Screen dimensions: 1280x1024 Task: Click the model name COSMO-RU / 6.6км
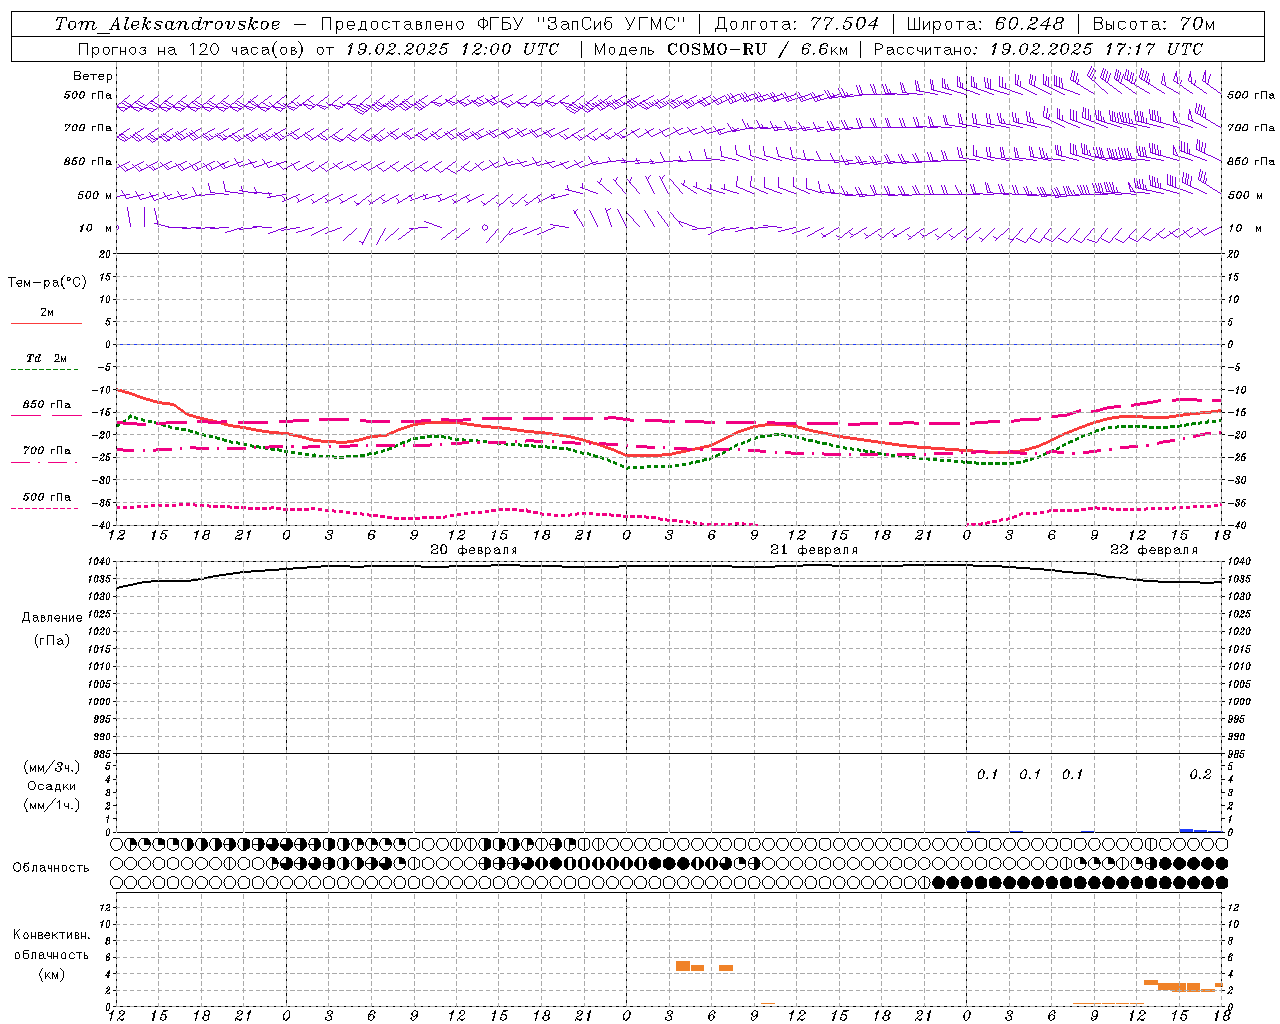758,49
